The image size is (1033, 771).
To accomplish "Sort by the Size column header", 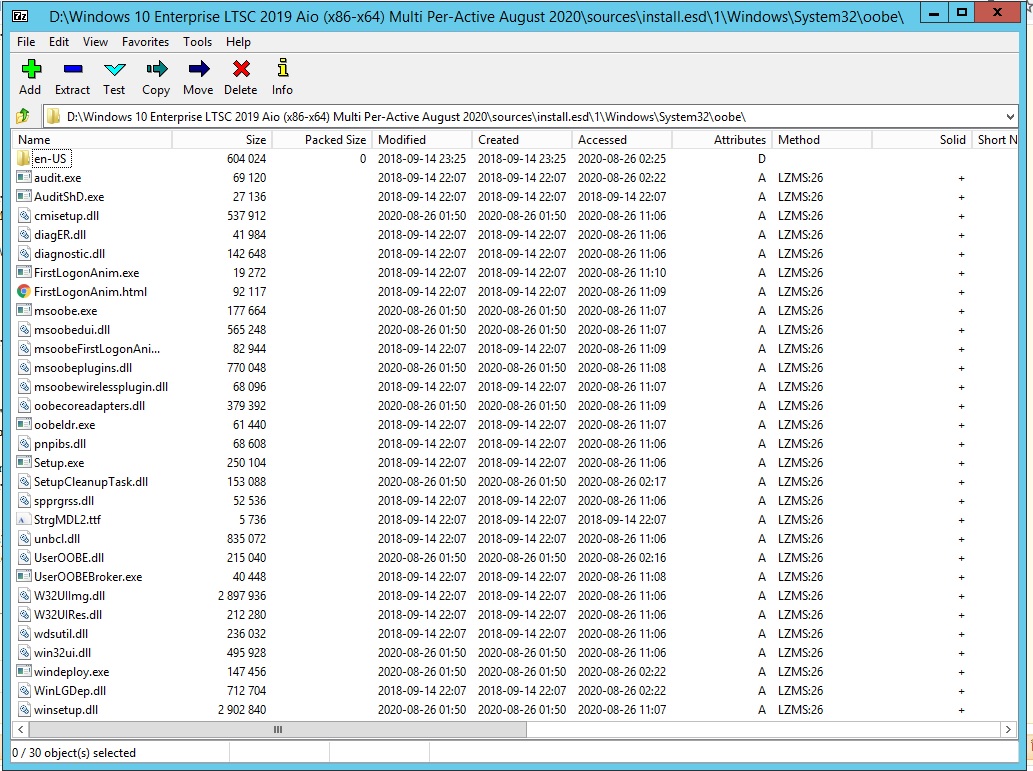I will [222, 140].
